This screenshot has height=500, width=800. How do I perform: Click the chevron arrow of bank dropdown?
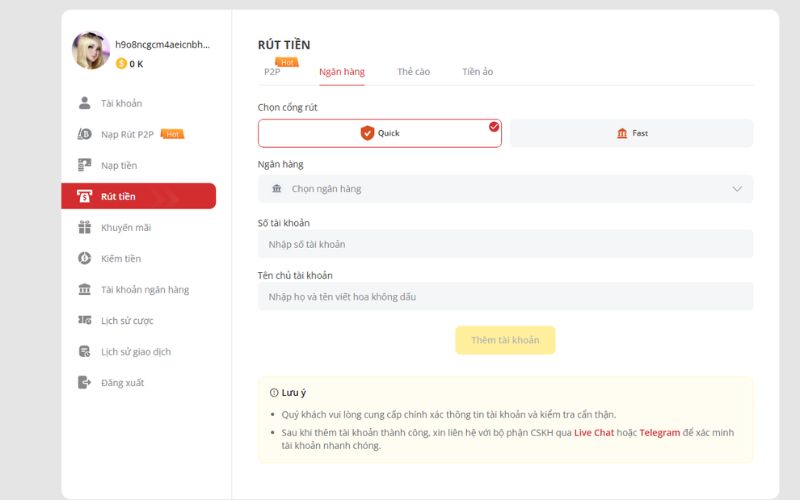[x=737, y=189]
